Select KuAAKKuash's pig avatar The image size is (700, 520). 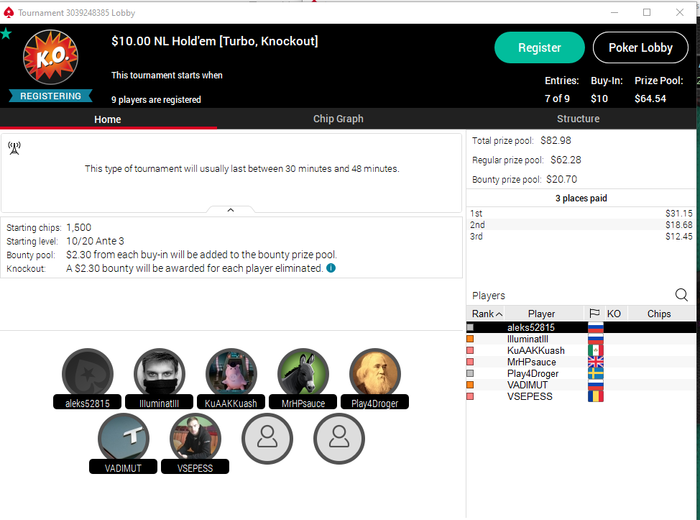click(x=231, y=374)
